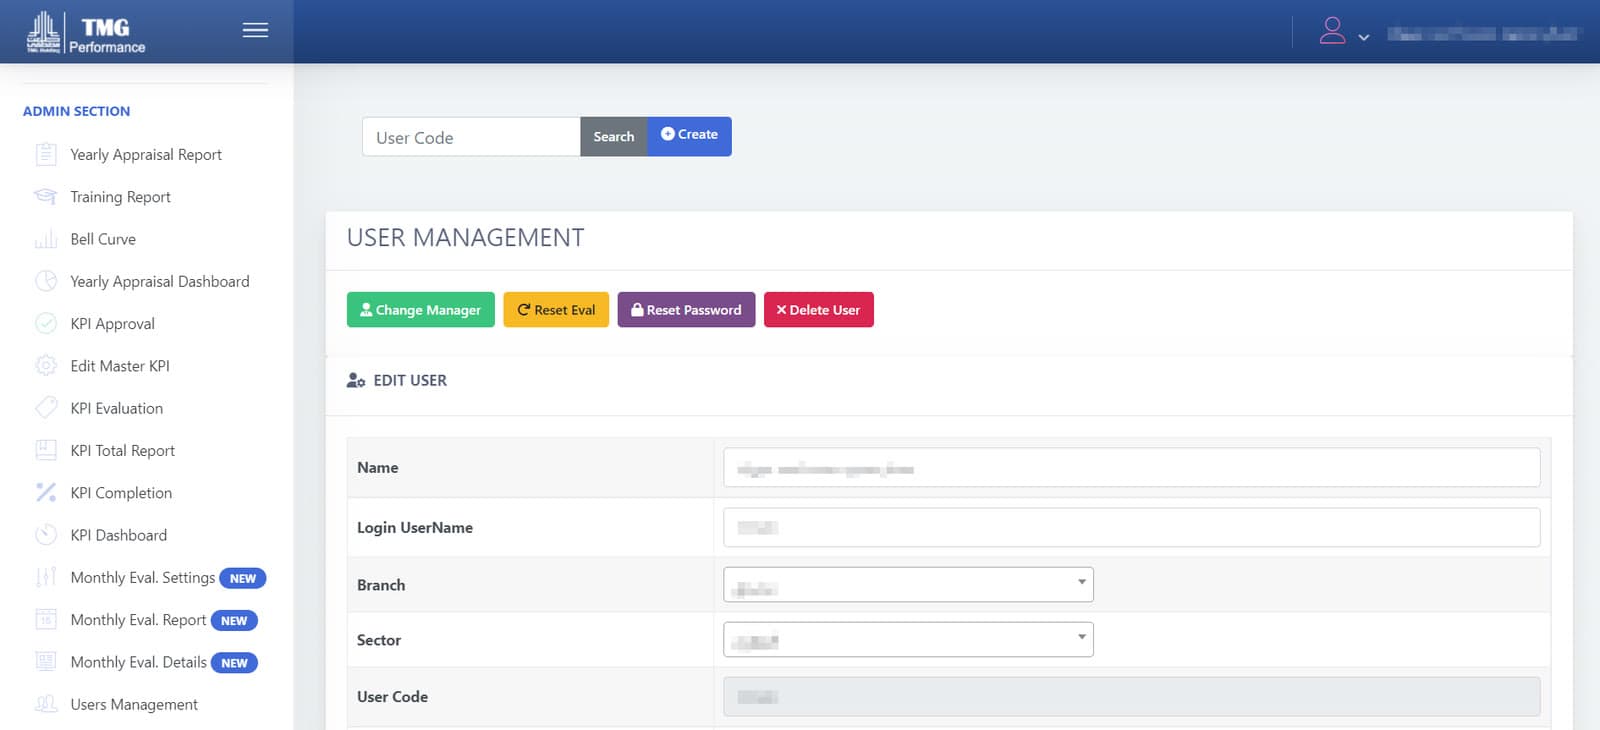
Task: Click the green Change Manager button
Action: pyautogui.click(x=421, y=310)
